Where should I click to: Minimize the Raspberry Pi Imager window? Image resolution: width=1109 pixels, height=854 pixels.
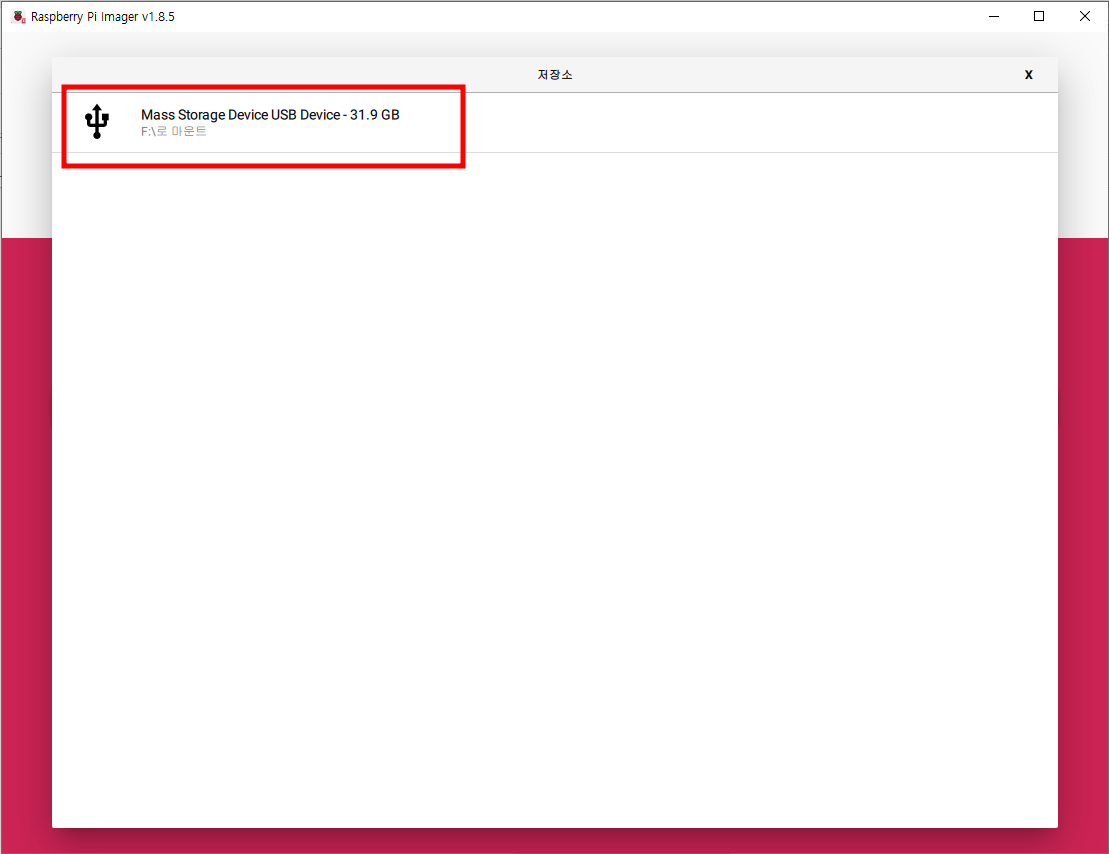tap(994, 16)
